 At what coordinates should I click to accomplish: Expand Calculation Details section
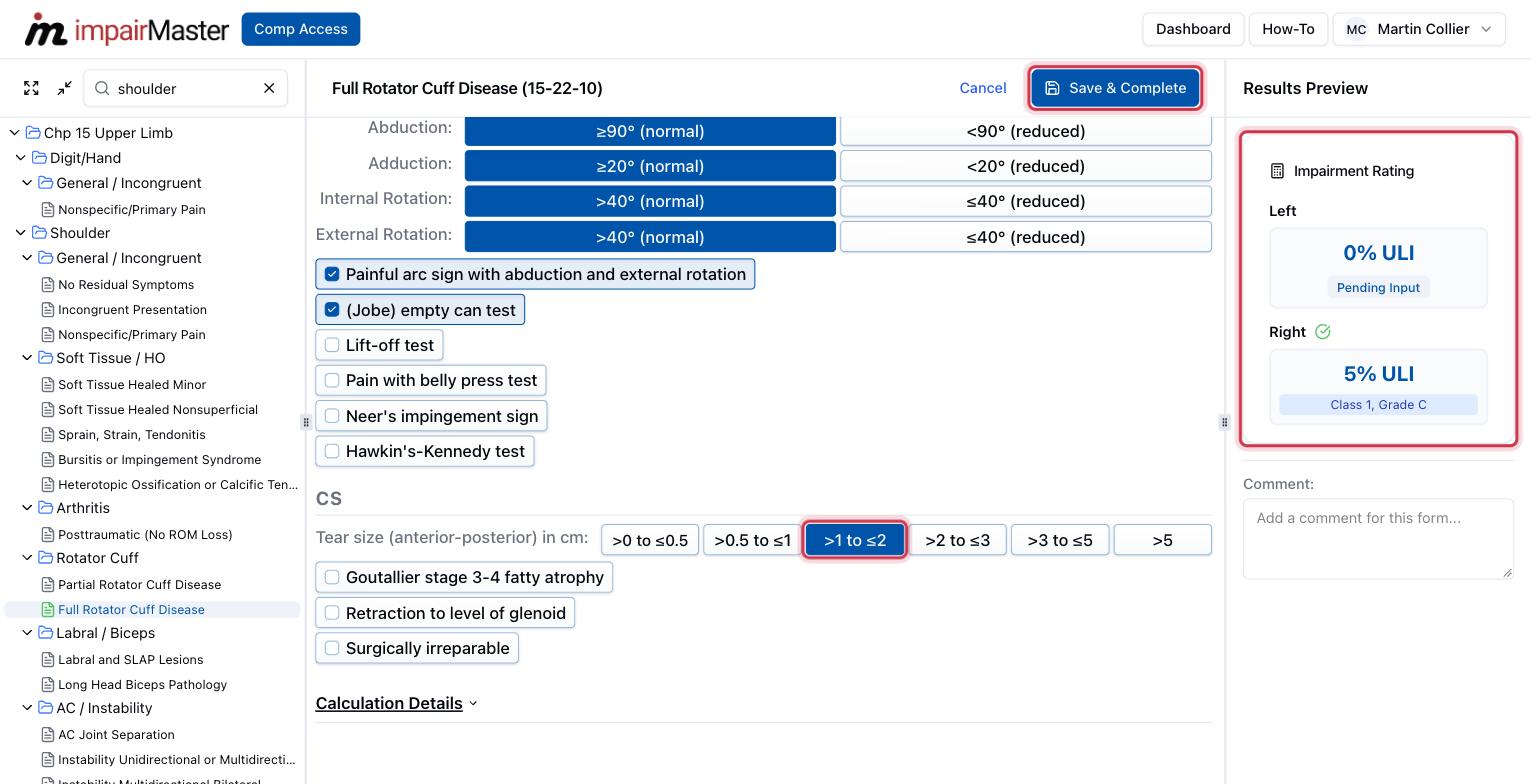[x=396, y=703]
